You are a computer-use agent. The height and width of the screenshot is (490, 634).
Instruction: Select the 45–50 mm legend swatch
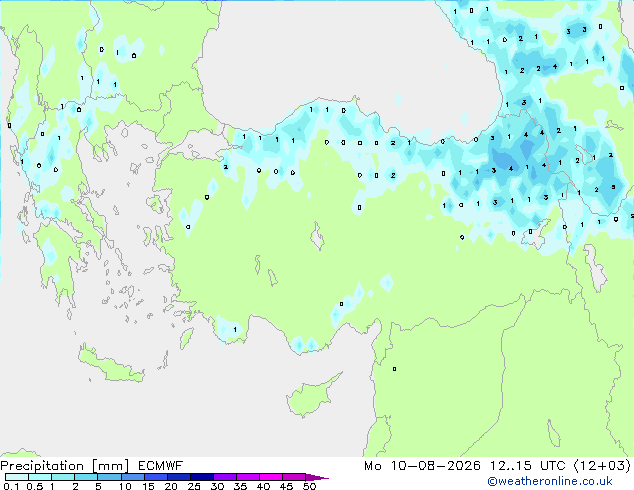[x=294, y=477]
